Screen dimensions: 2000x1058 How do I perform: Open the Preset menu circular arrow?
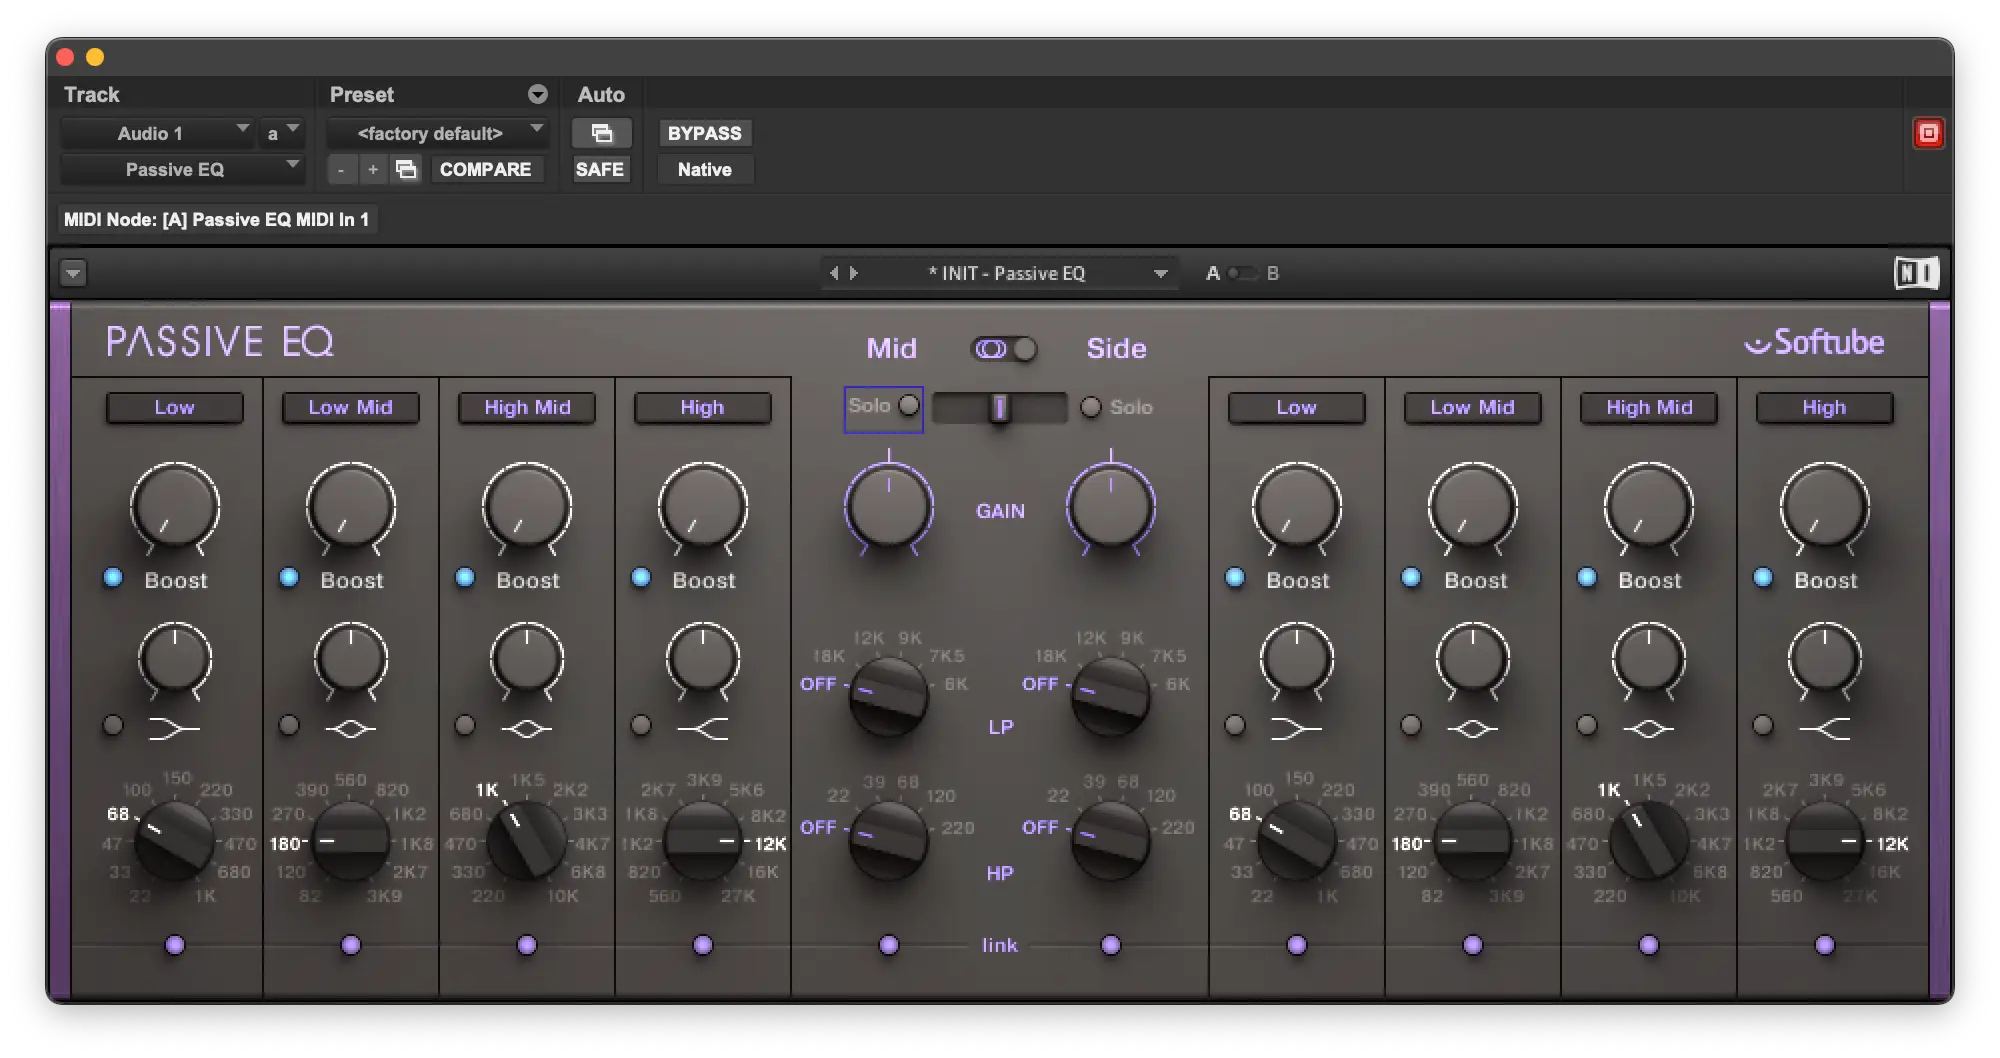538,94
